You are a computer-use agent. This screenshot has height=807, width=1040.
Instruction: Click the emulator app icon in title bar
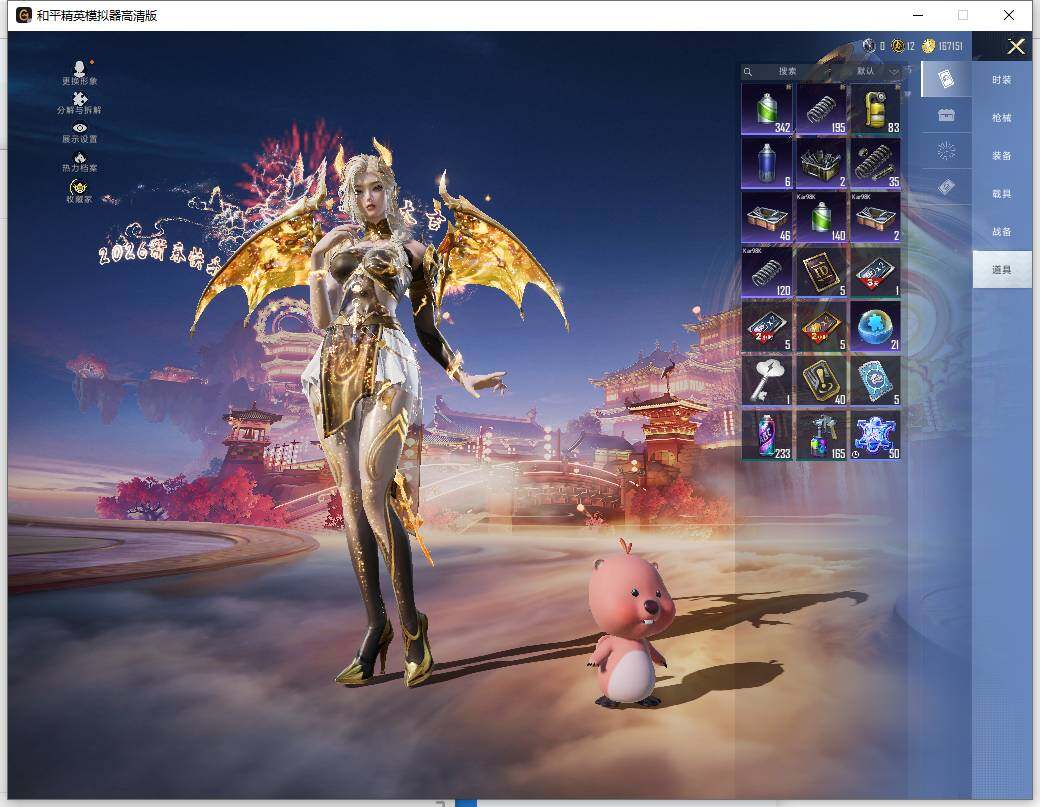(24, 15)
